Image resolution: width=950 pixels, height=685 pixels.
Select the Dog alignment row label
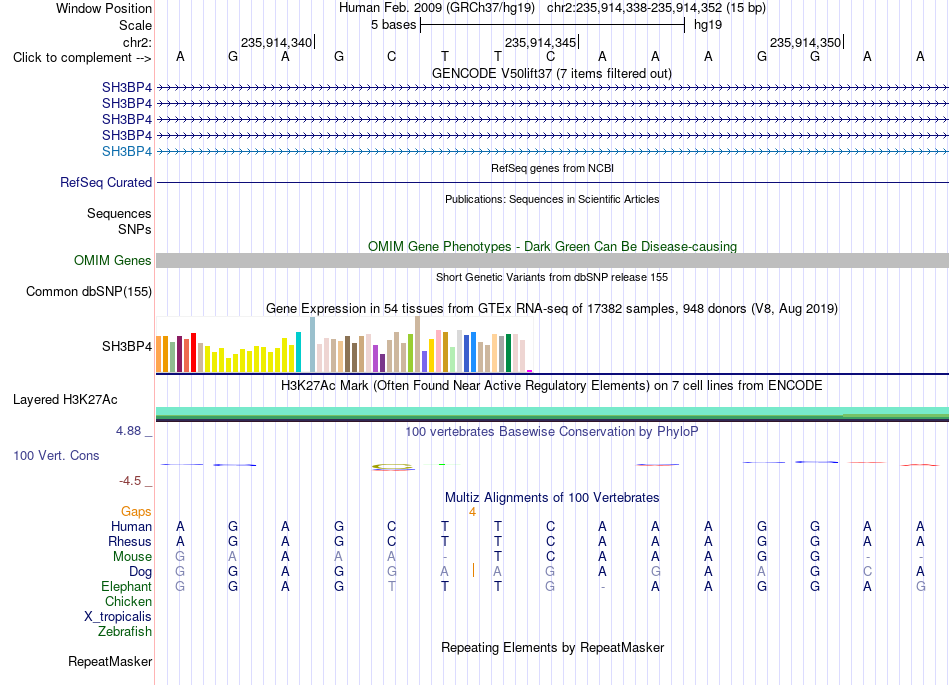[x=140, y=572]
